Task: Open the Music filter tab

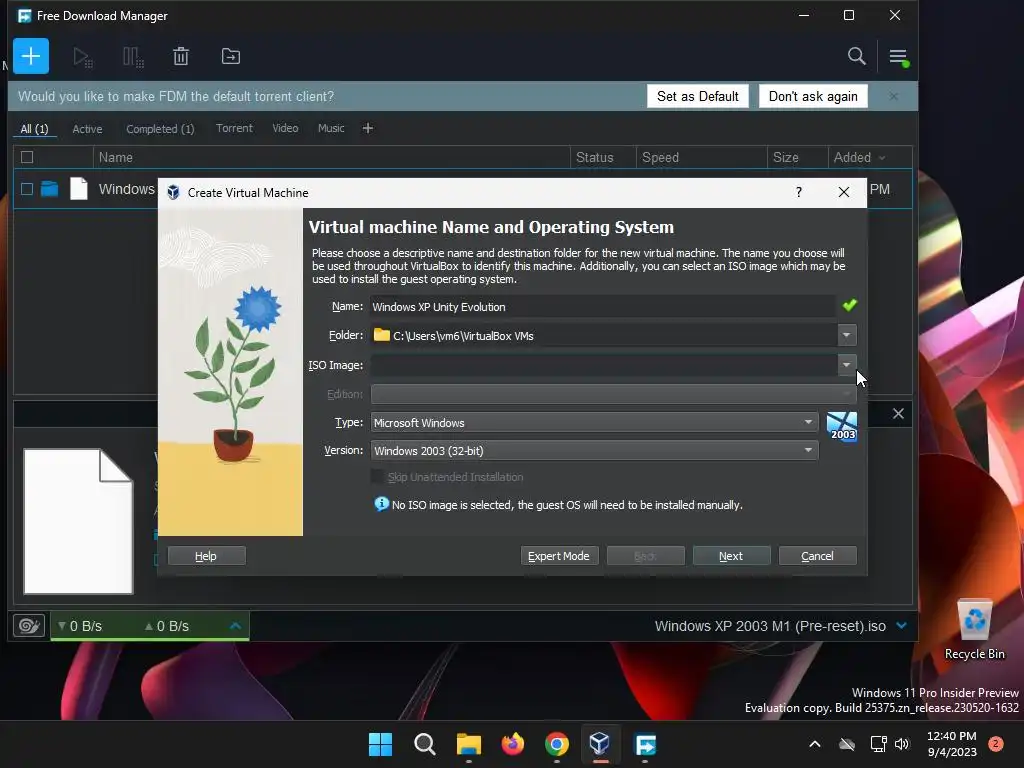Action: [x=331, y=128]
